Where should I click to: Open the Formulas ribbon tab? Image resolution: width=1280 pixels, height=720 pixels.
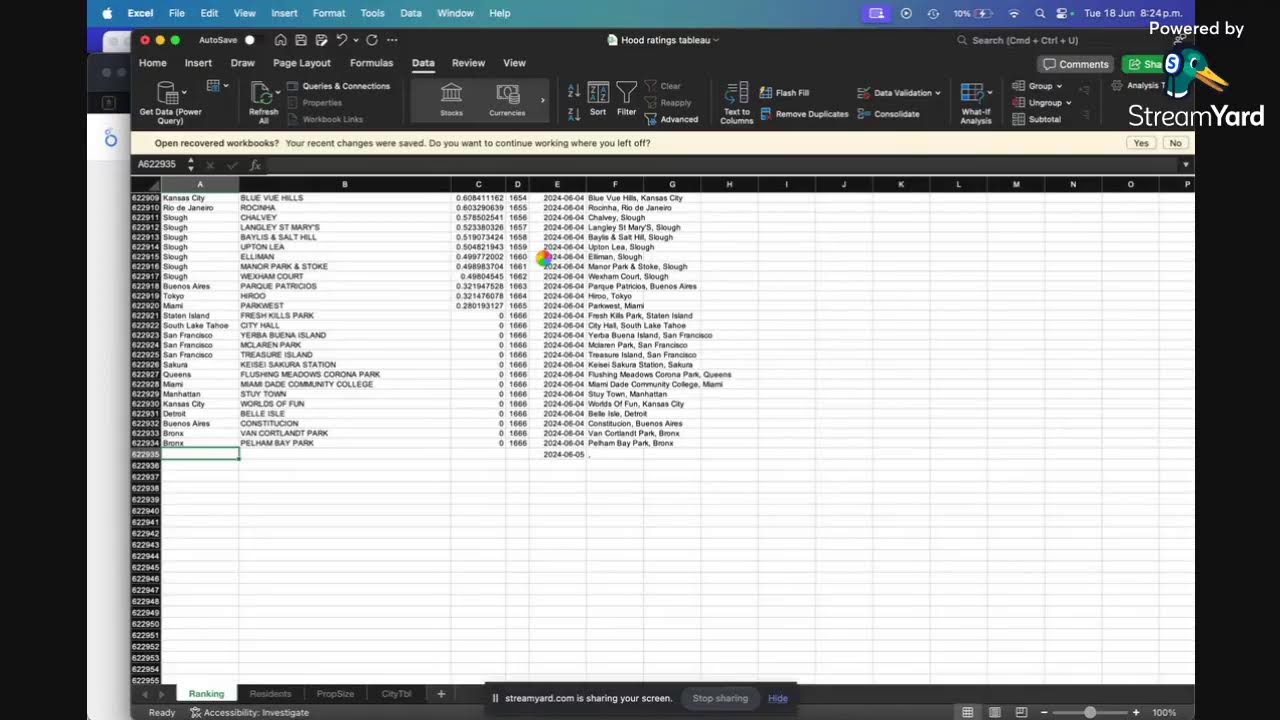pyautogui.click(x=371, y=63)
